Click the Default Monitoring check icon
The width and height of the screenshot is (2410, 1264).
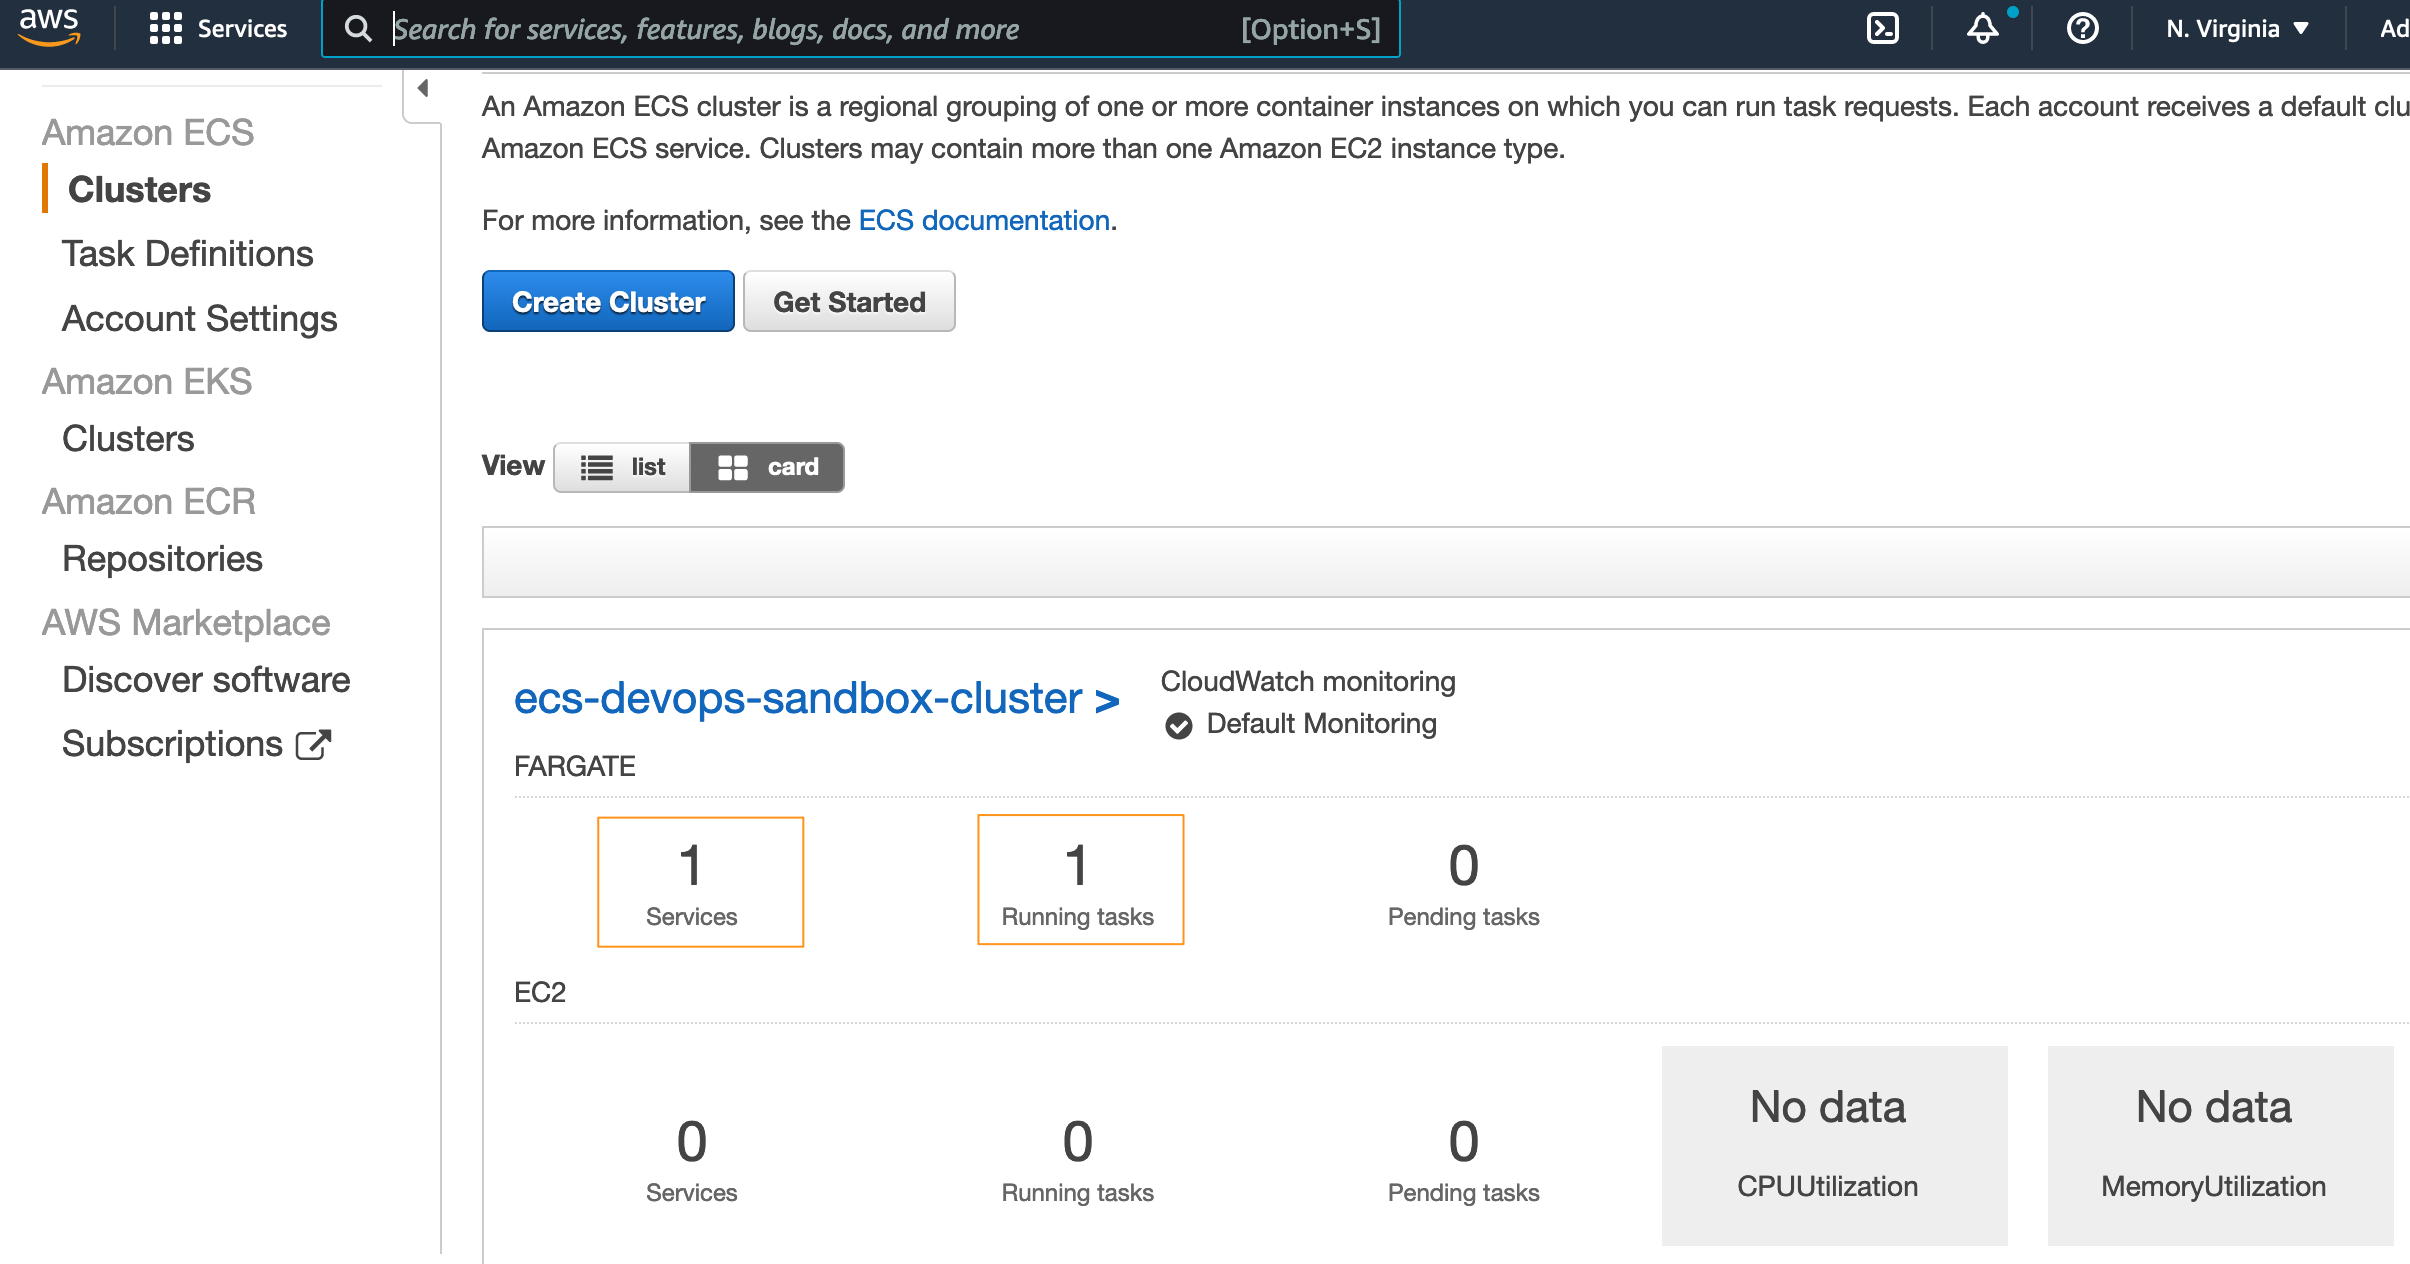tap(1179, 725)
